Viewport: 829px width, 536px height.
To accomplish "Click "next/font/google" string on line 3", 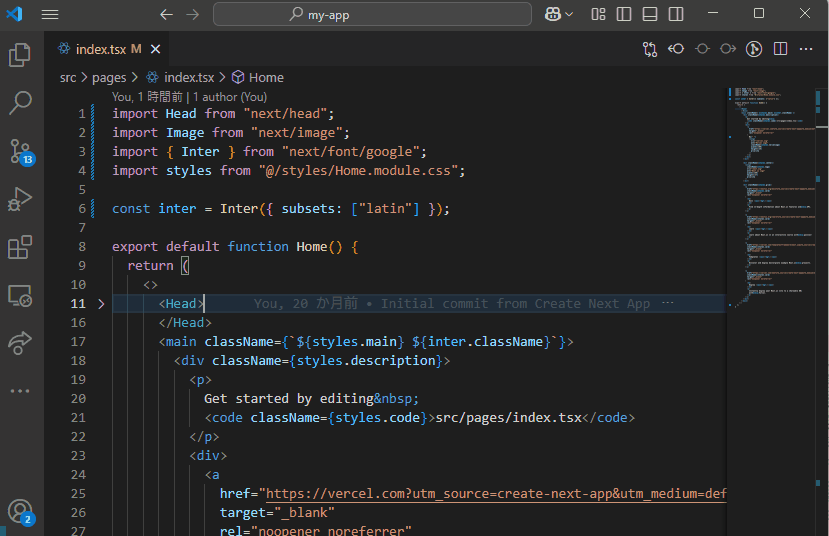I will [351, 152].
